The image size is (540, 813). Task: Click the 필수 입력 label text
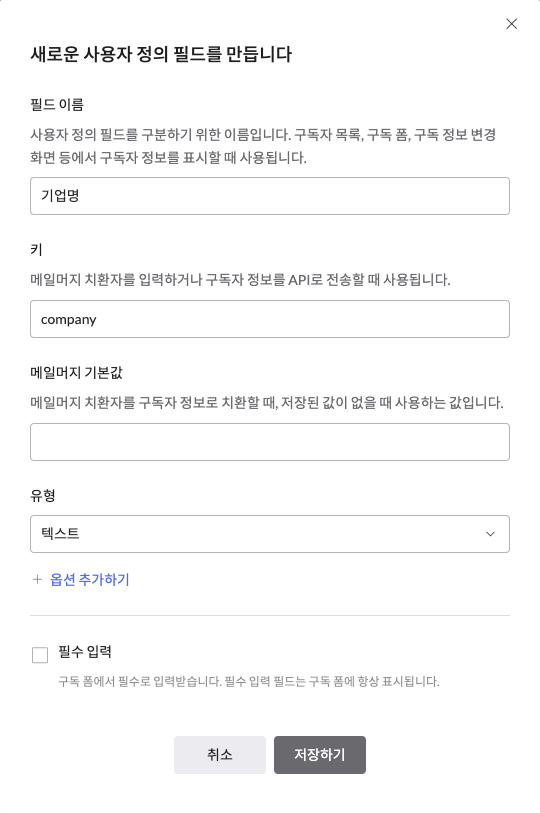[x=85, y=652]
